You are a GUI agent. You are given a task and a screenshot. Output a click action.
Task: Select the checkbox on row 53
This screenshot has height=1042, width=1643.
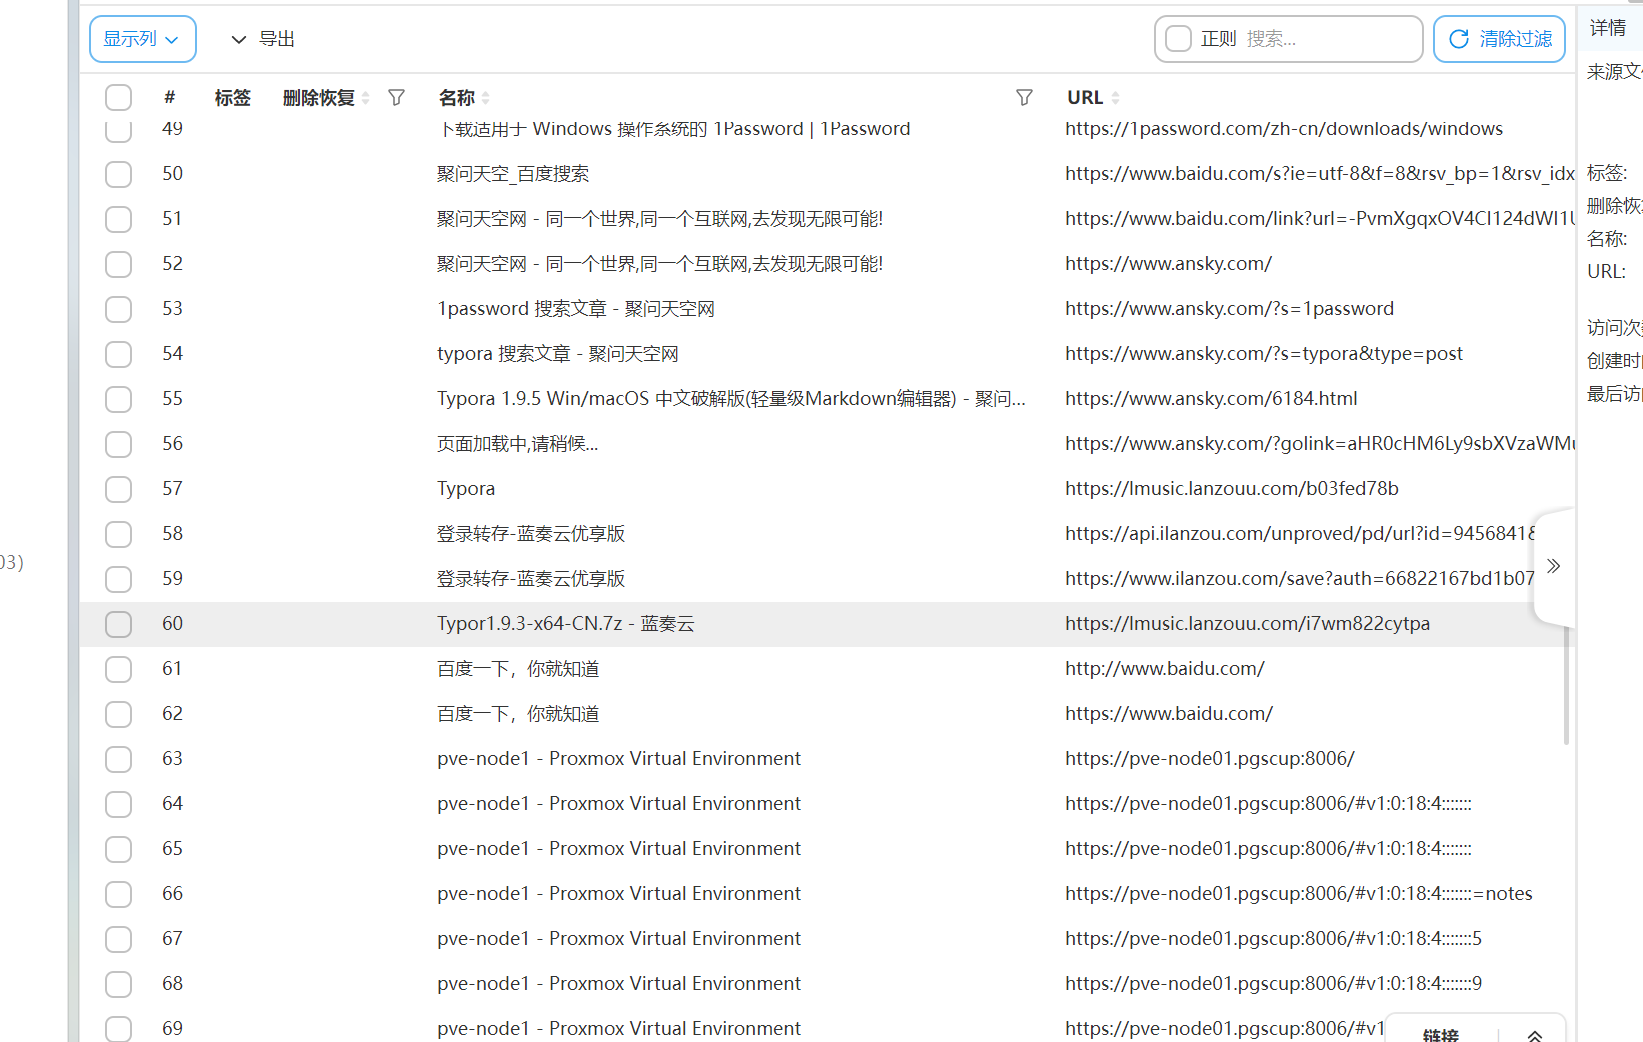119,309
